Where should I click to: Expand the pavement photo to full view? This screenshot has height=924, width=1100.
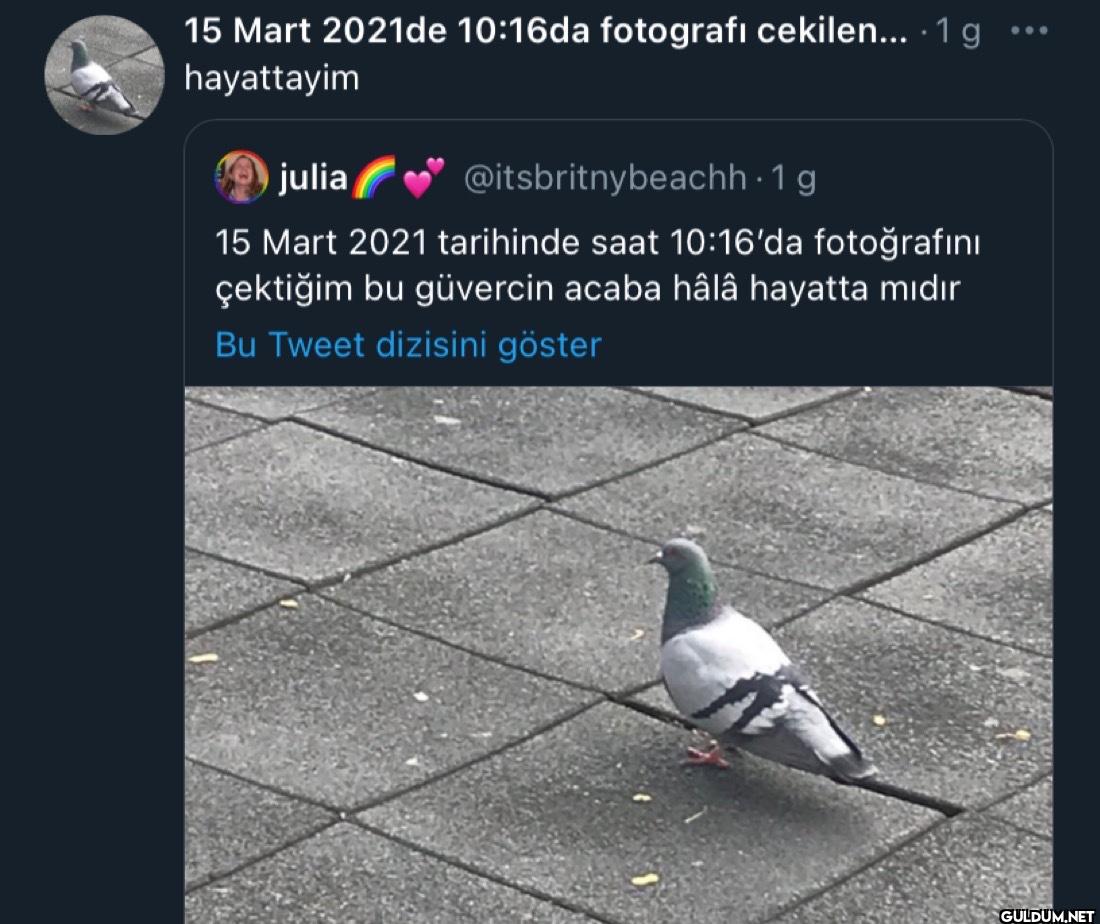(618, 655)
